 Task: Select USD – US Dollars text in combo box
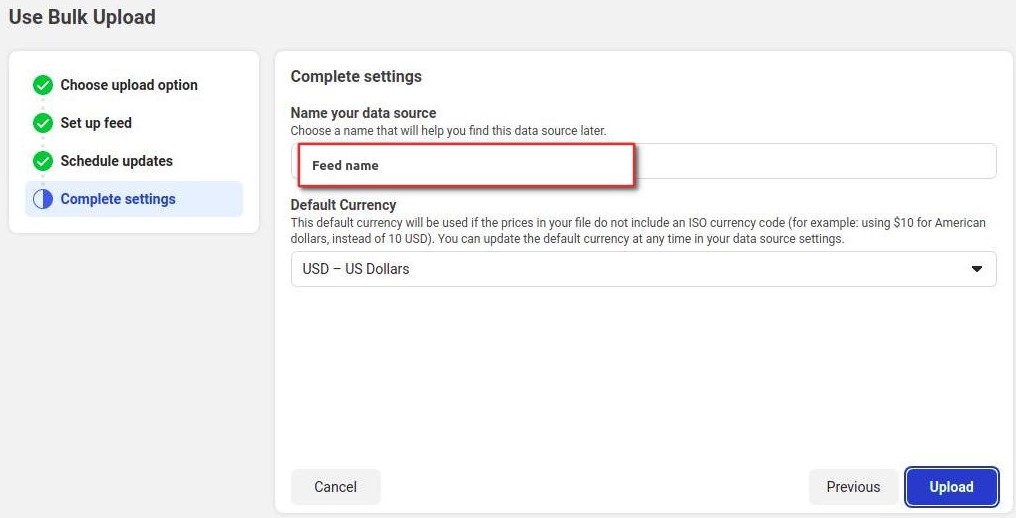coord(356,269)
